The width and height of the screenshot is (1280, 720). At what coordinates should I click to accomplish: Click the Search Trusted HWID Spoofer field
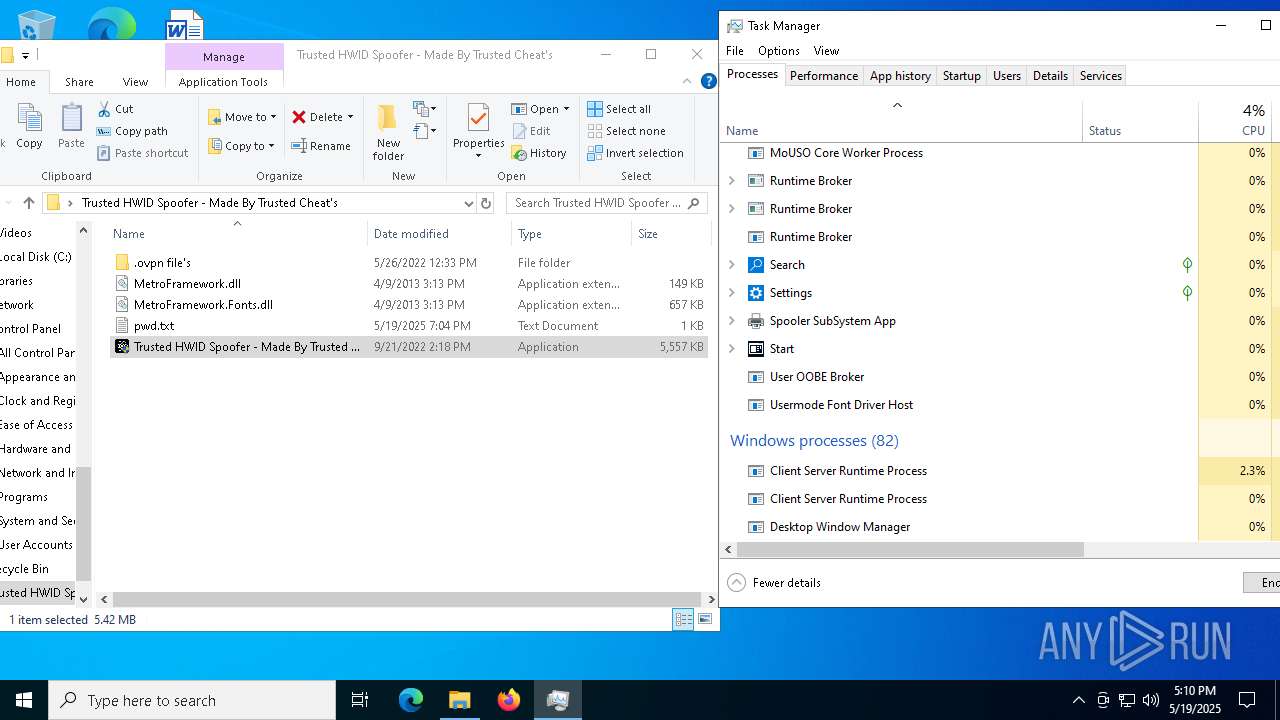(607, 203)
